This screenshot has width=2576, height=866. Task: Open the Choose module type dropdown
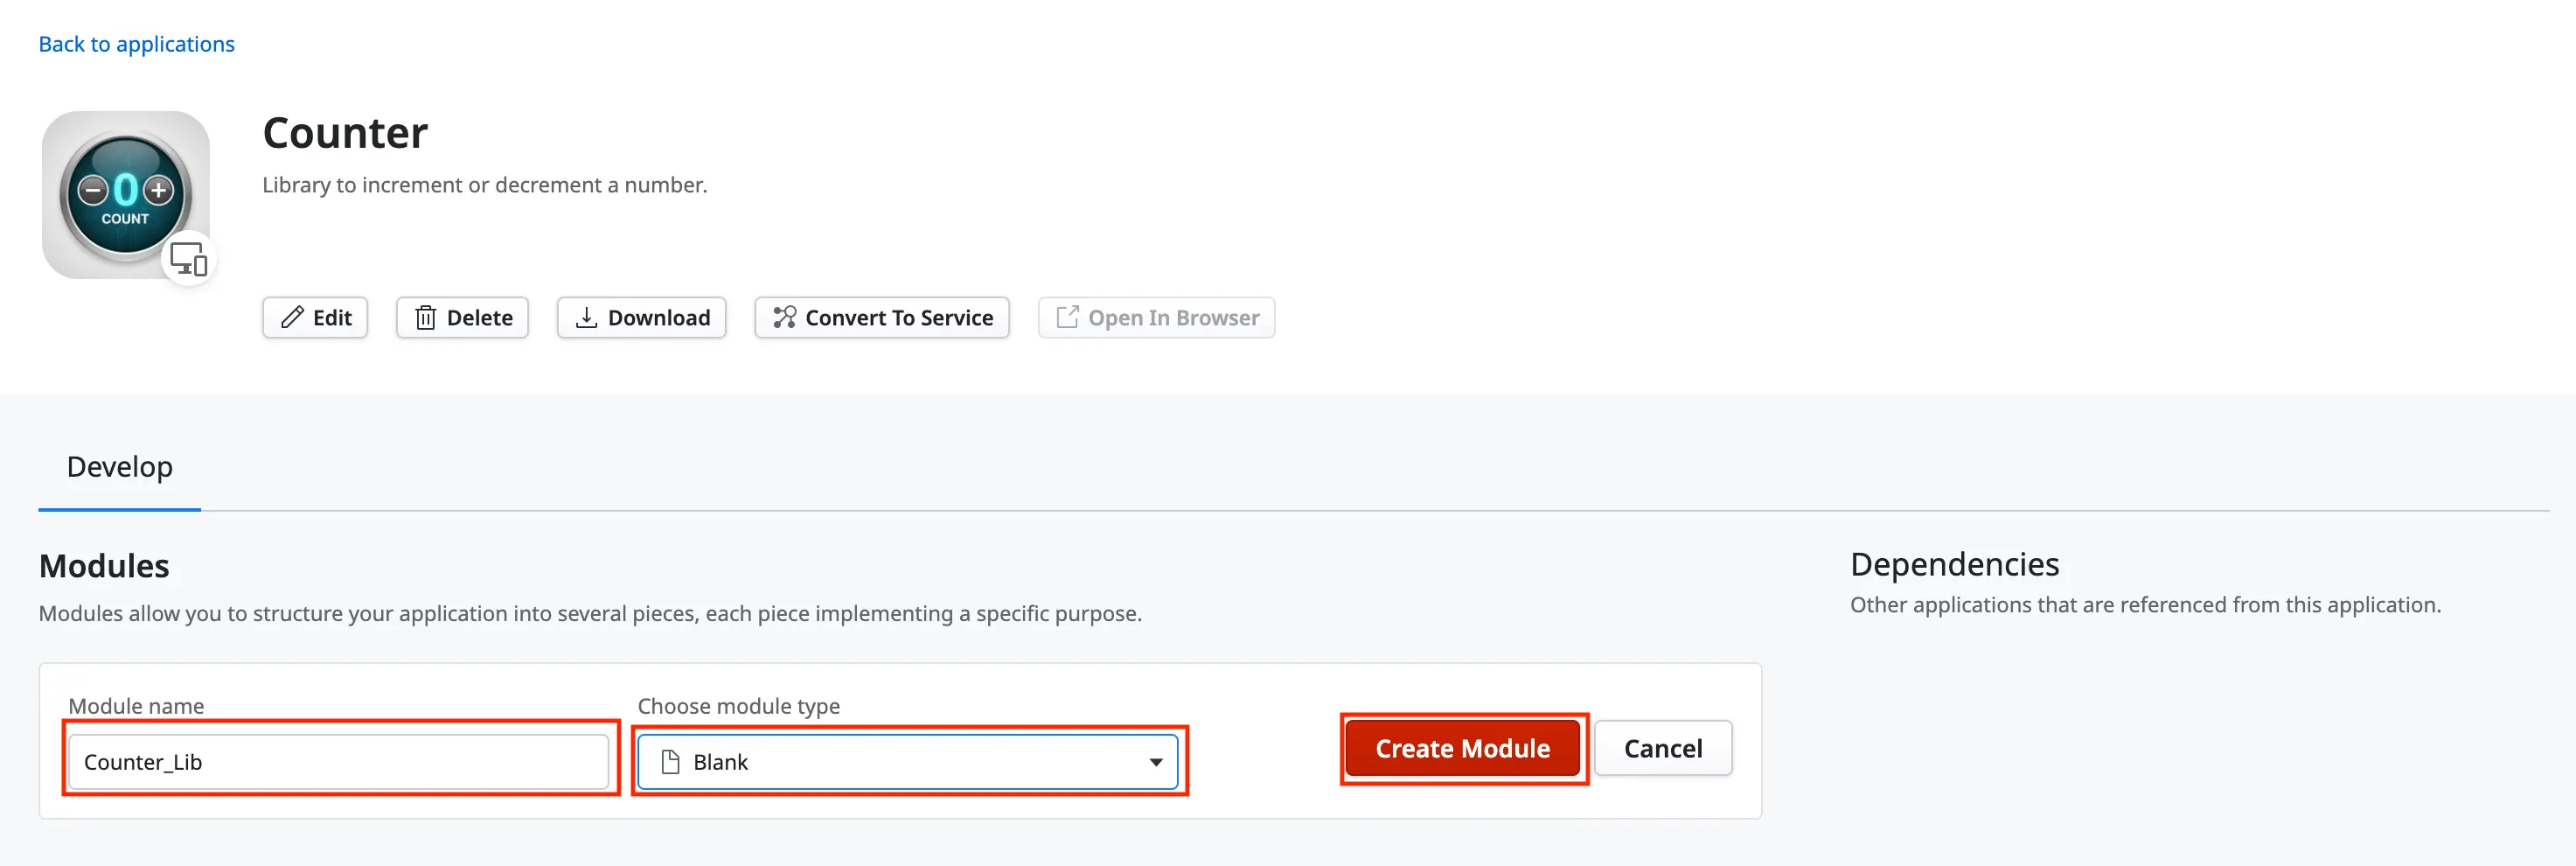908,761
